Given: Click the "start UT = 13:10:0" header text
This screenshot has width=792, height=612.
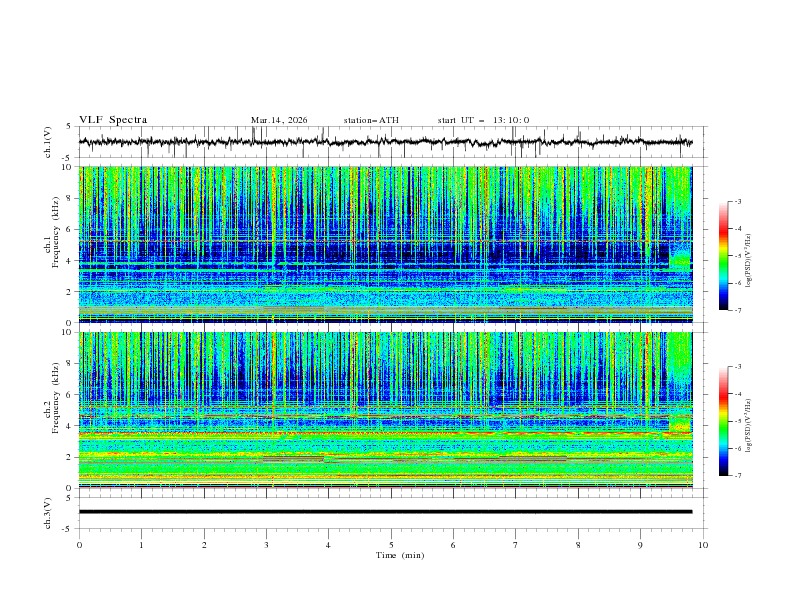Looking at the screenshot, I should (x=483, y=120).
